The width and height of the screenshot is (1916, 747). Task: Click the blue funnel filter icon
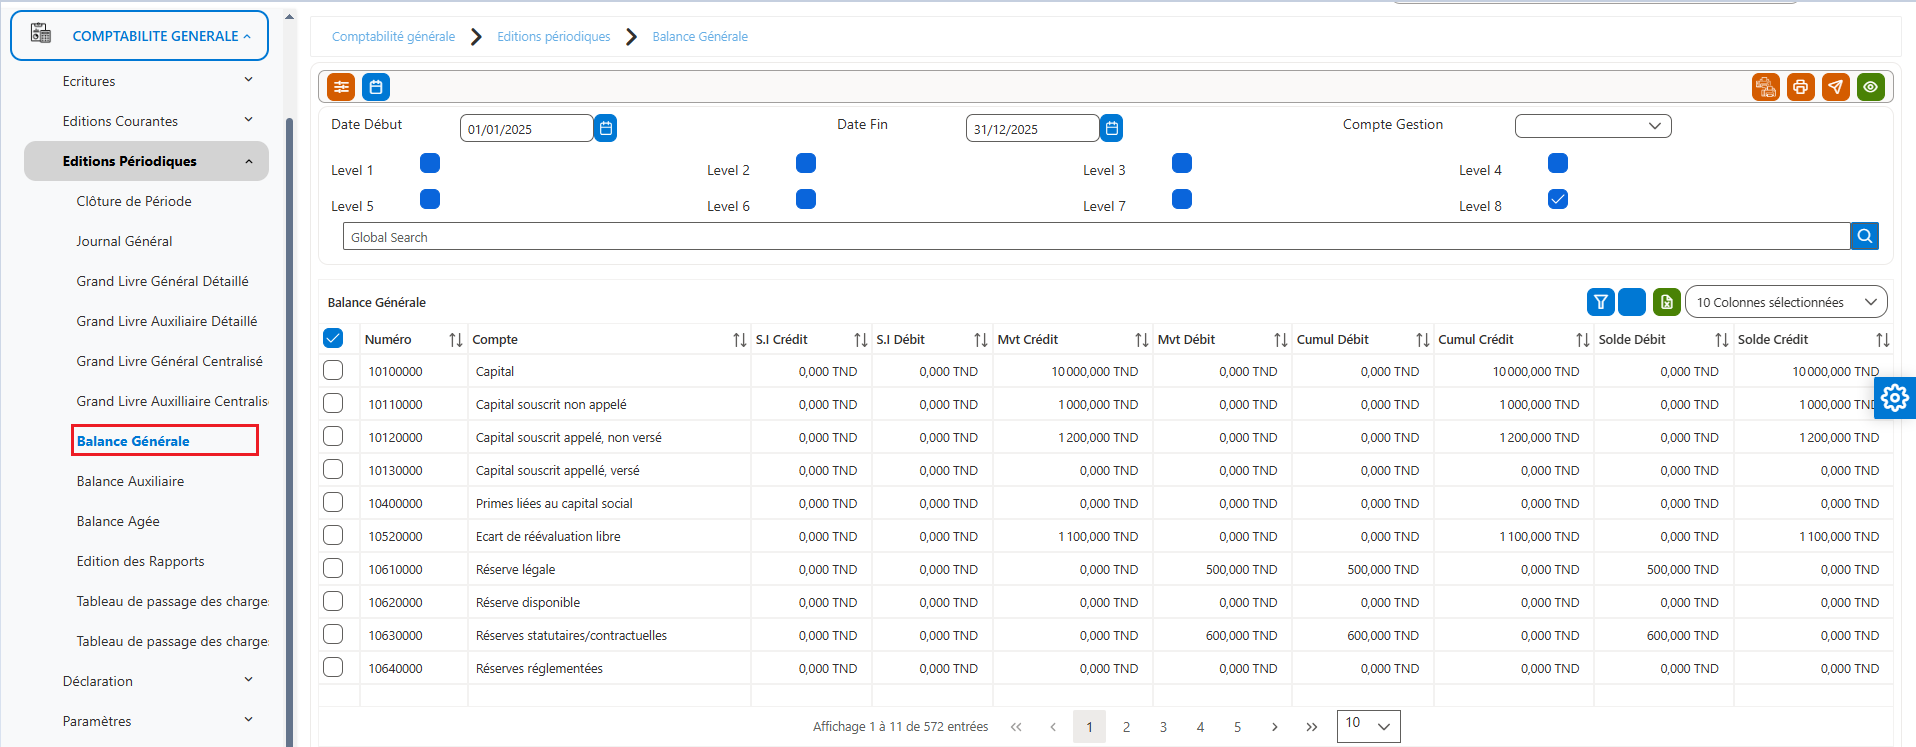(1601, 302)
